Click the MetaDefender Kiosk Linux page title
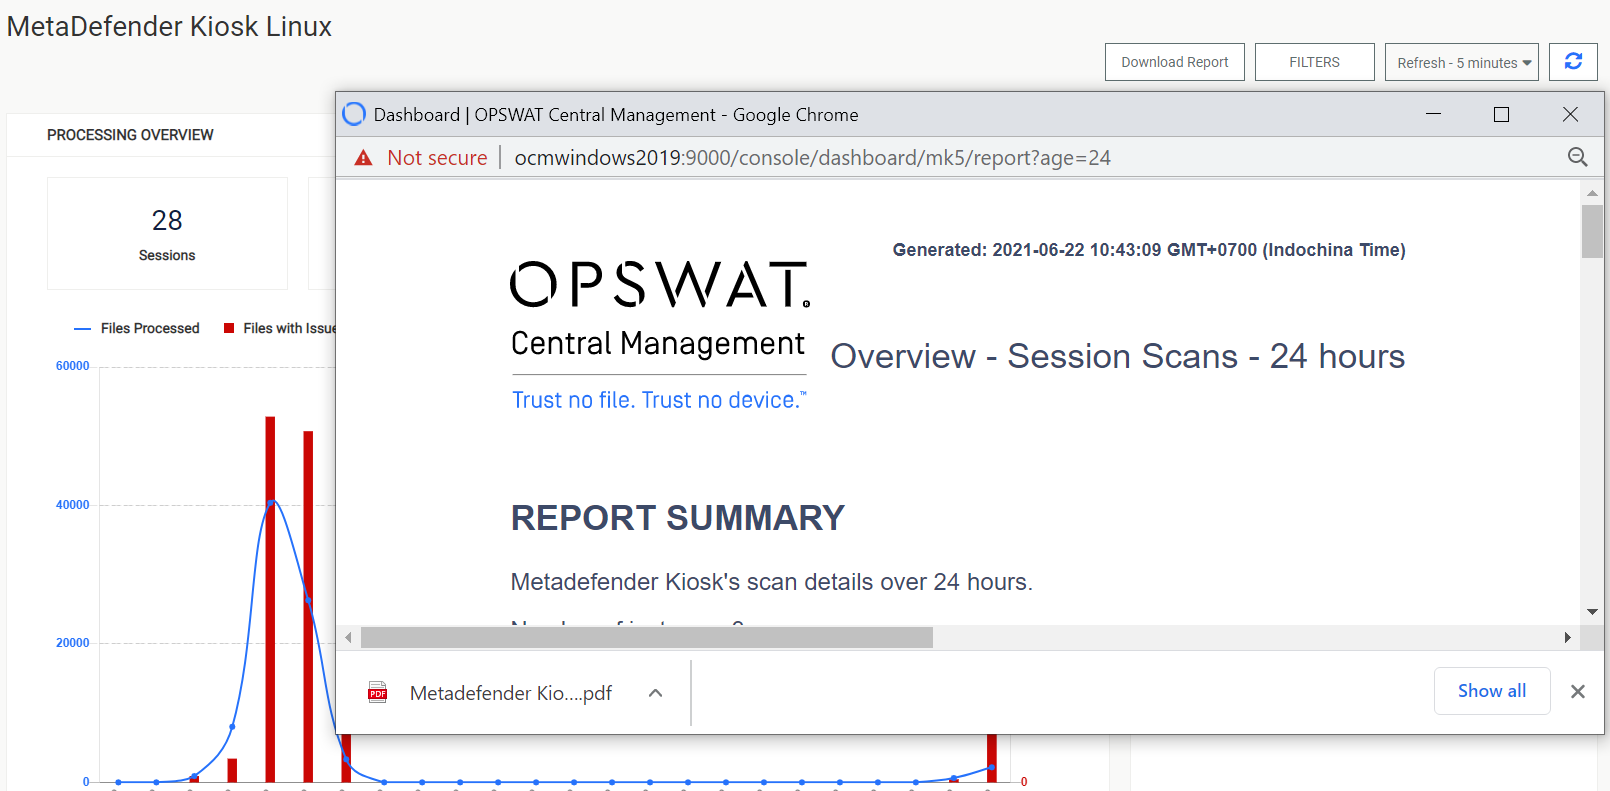 pos(169,27)
